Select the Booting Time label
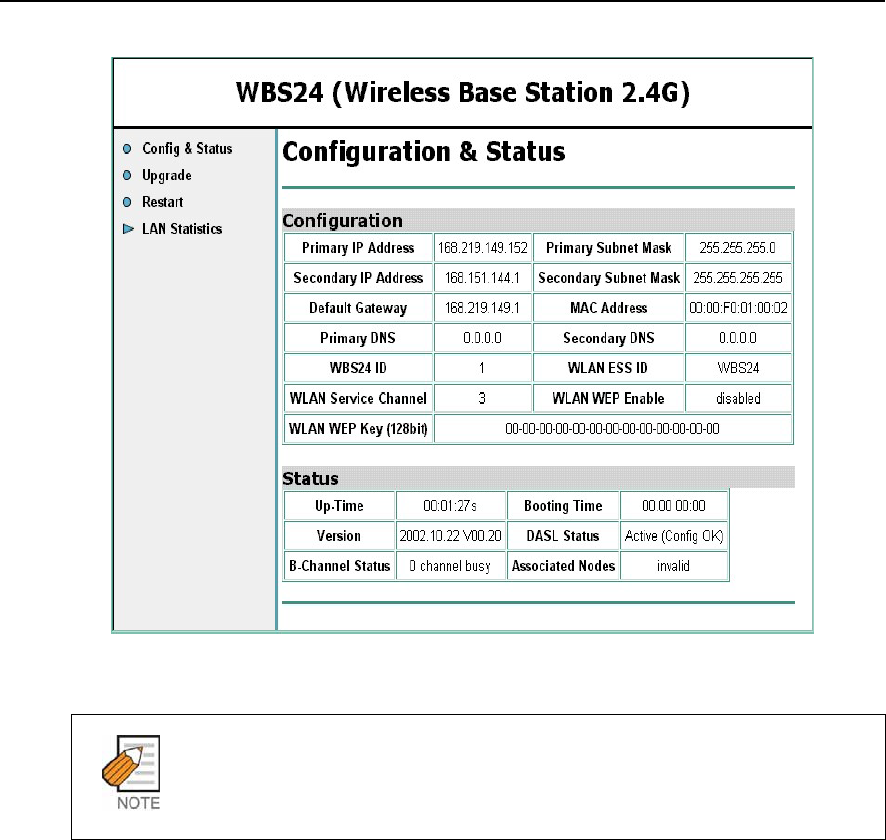Screen dimensions: 886x840 pyautogui.click(x=563, y=506)
